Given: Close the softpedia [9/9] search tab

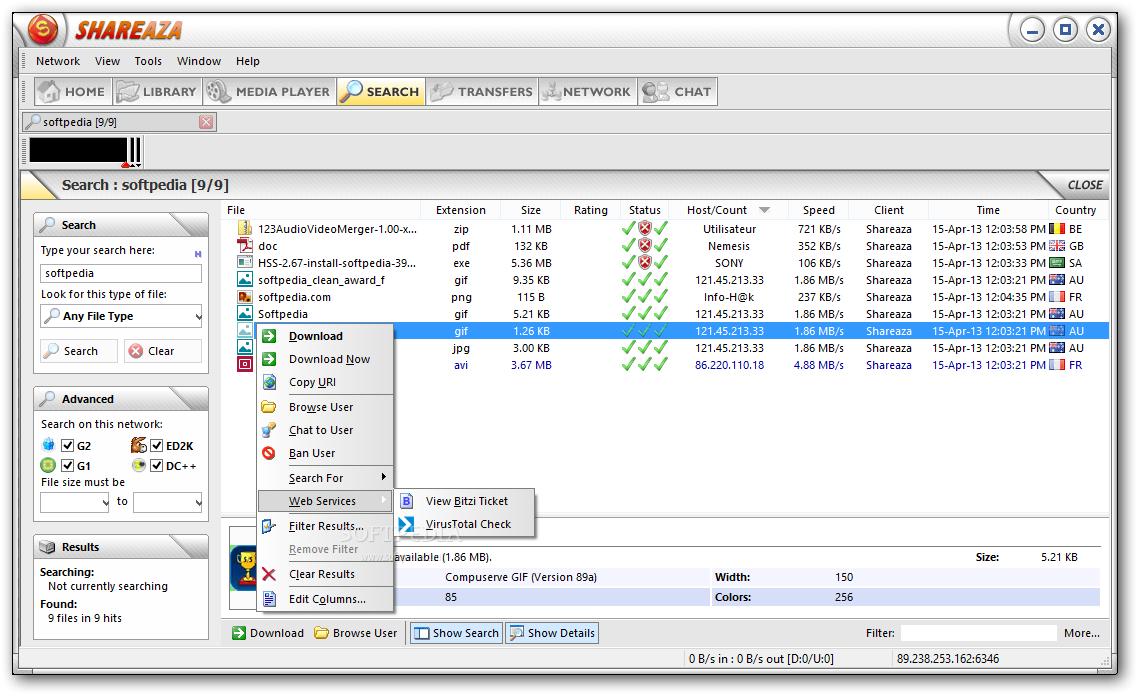Looking at the screenshot, I should pyautogui.click(x=206, y=122).
